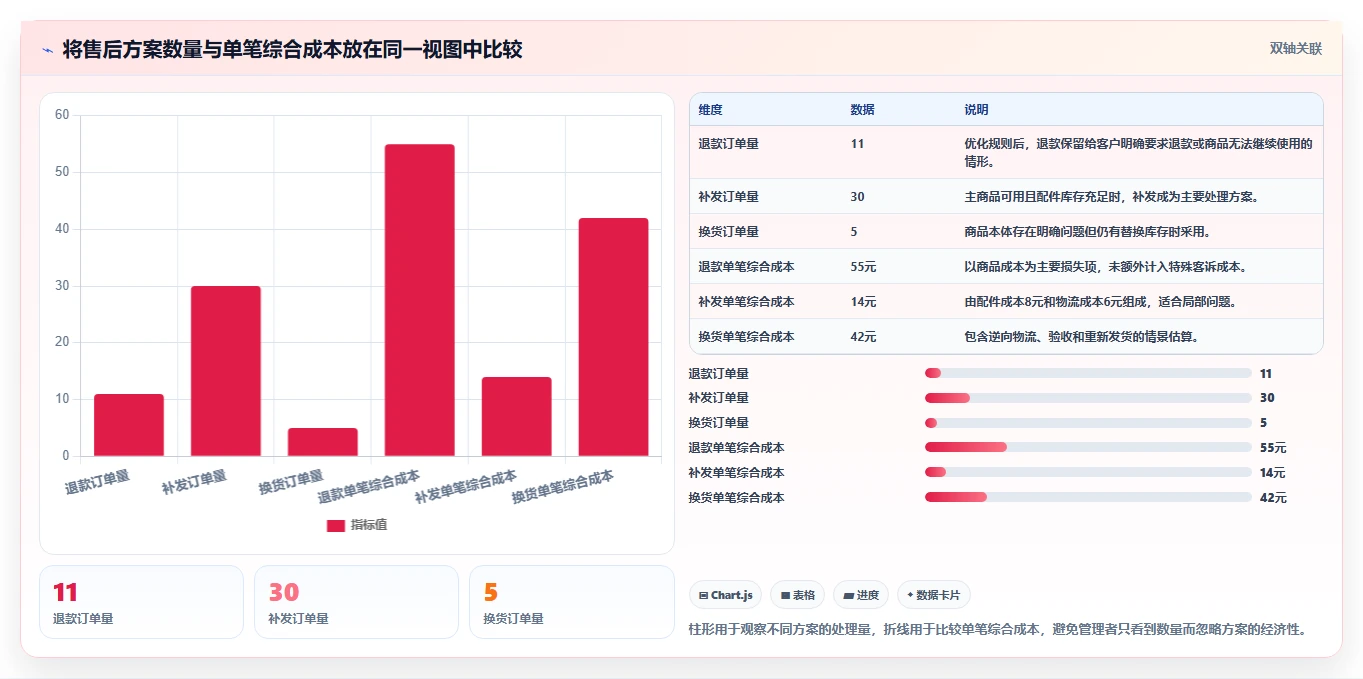Click the 数据 table column header
1363x679 pixels.
point(863,109)
